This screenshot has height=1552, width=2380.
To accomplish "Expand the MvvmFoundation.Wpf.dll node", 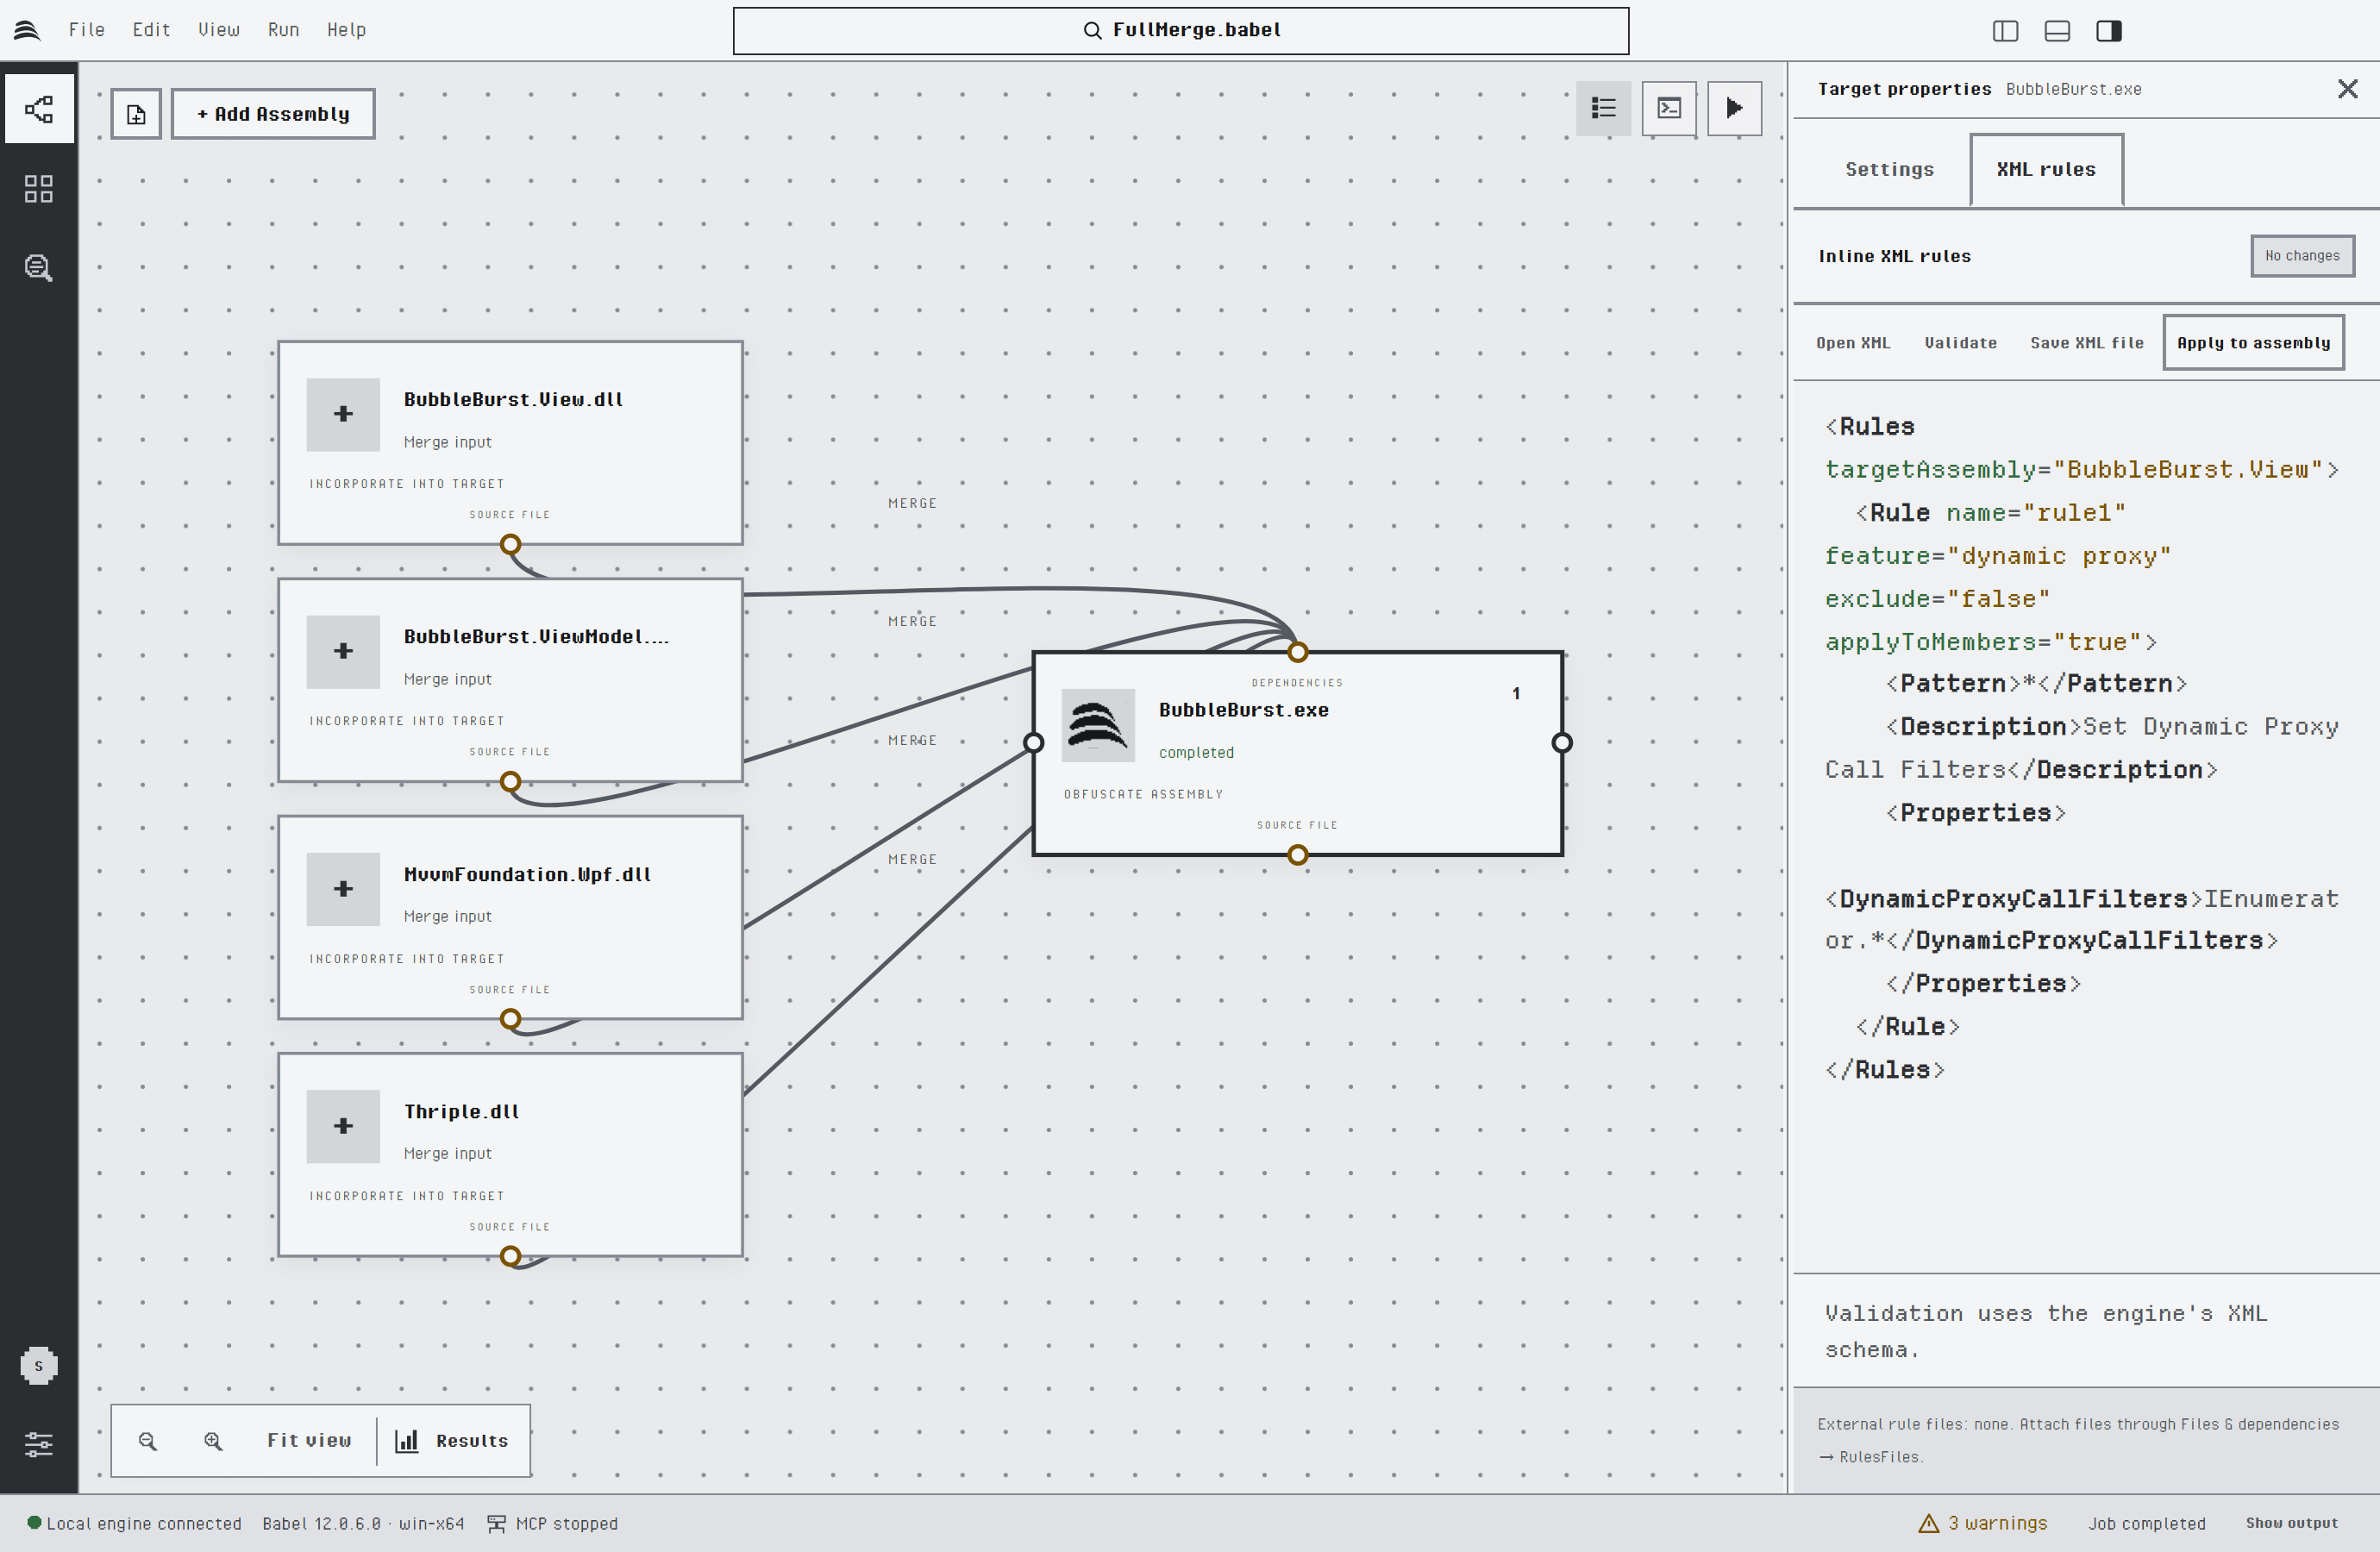I will point(343,889).
